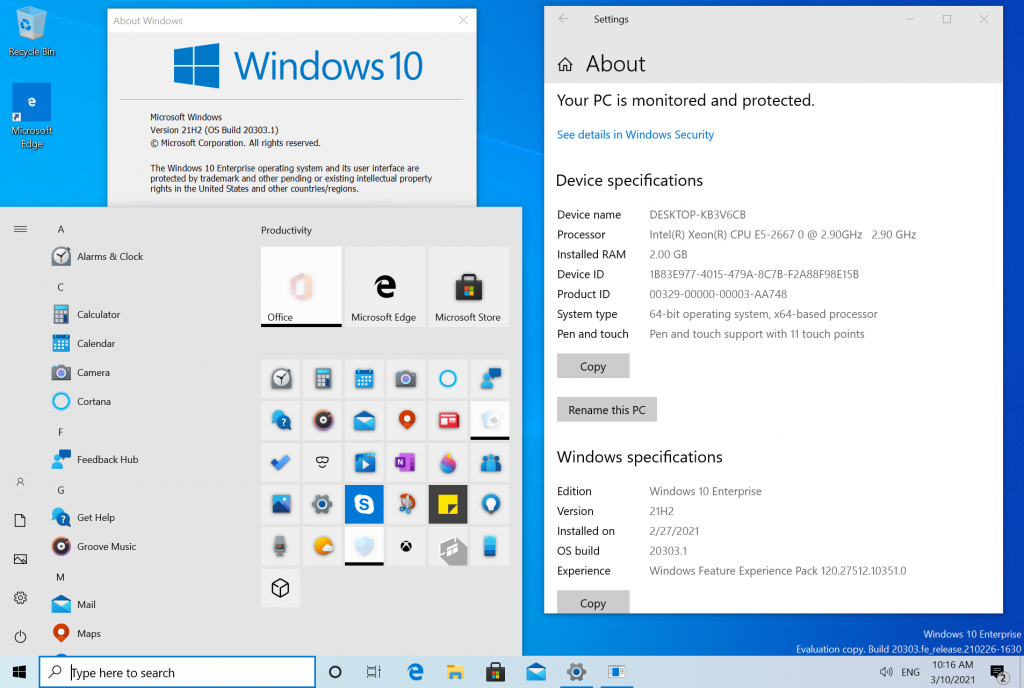1024x688 pixels.
Task: Open the Office tile in Productivity group
Action: coord(301,286)
